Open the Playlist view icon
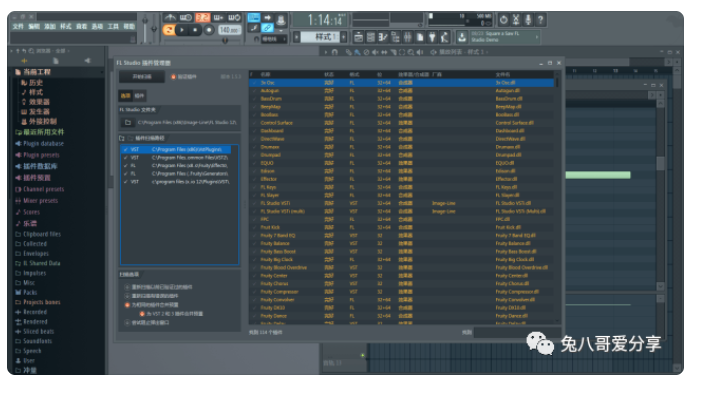This screenshot has width=702, height=394. coord(359,37)
